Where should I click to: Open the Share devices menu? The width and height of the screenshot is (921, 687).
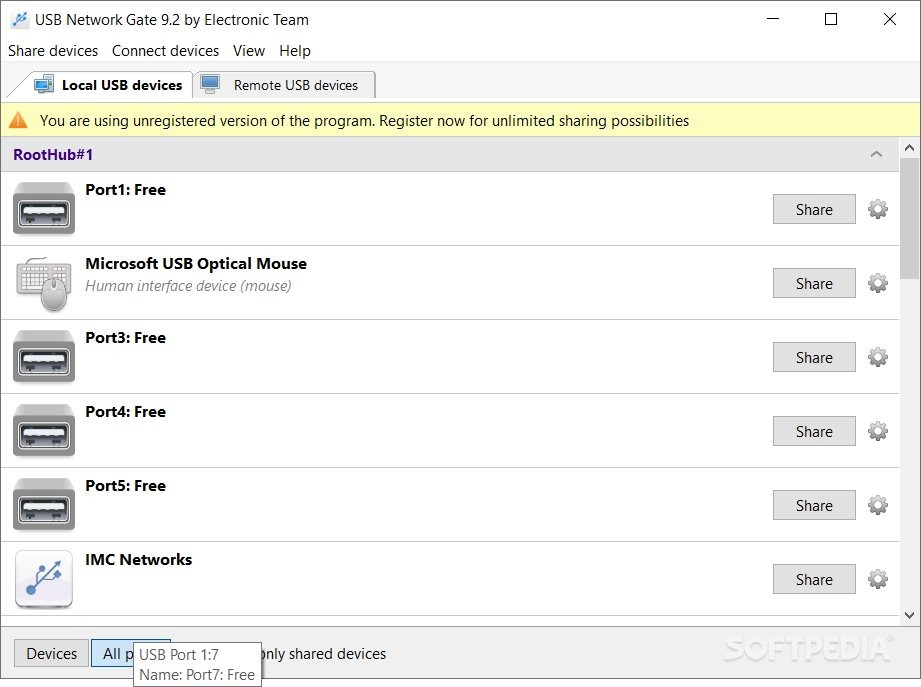tap(53, 50)
